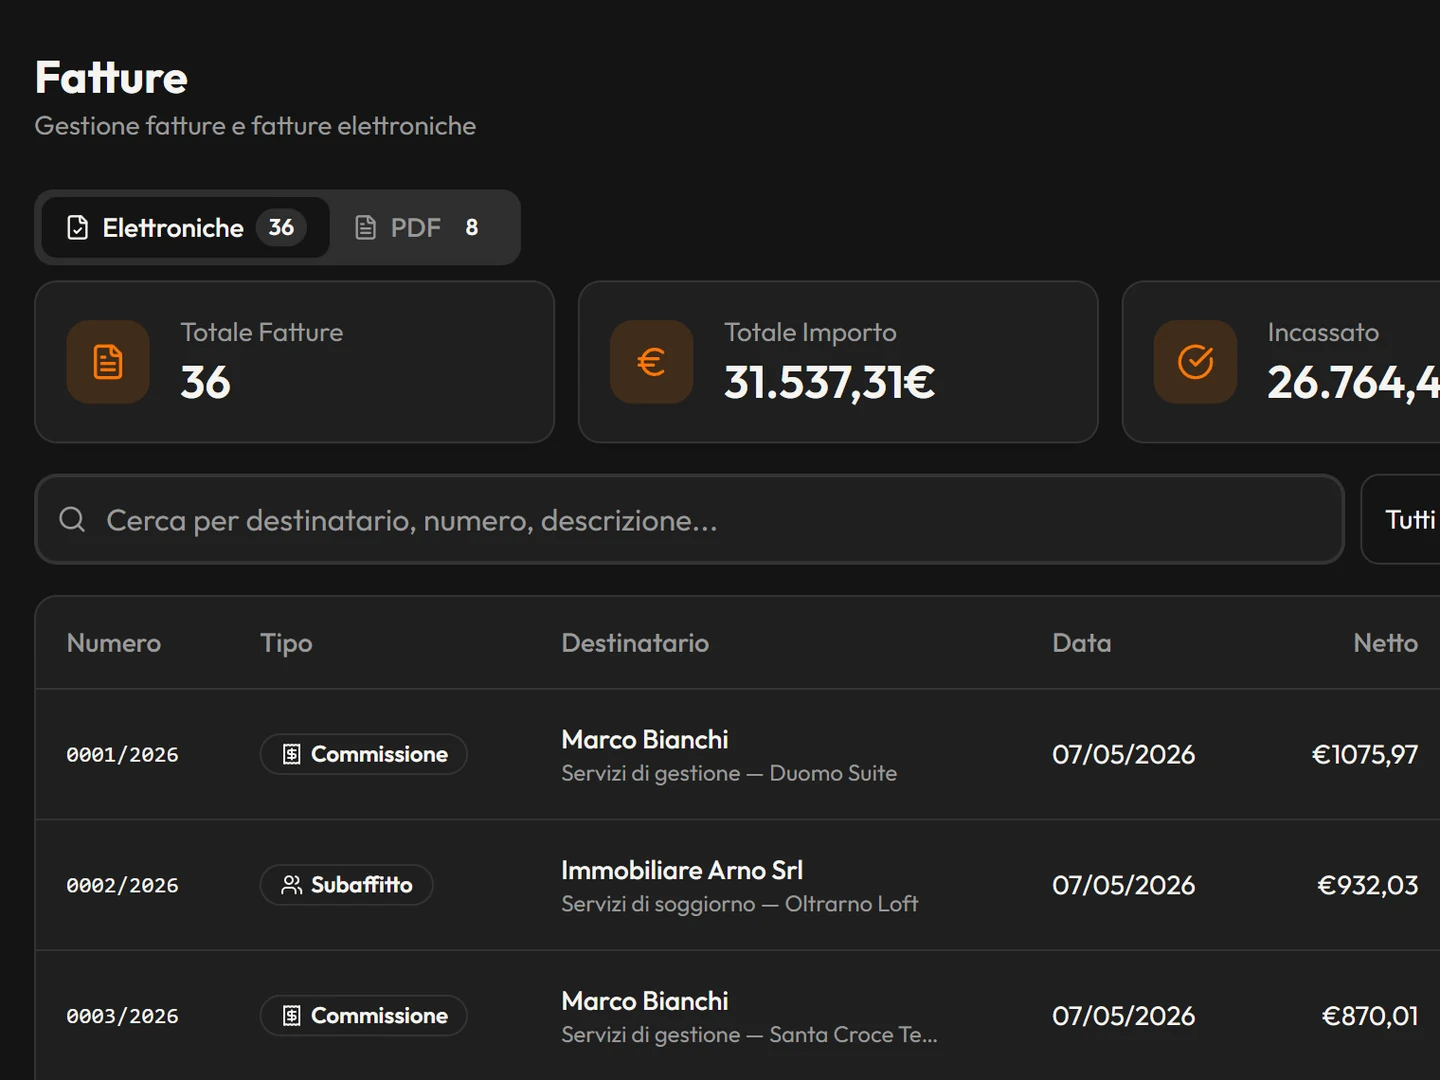
Task: Click description 'Servizi di soggiorno — Oltrarno Loft'
Action: [x=740, y=904]
